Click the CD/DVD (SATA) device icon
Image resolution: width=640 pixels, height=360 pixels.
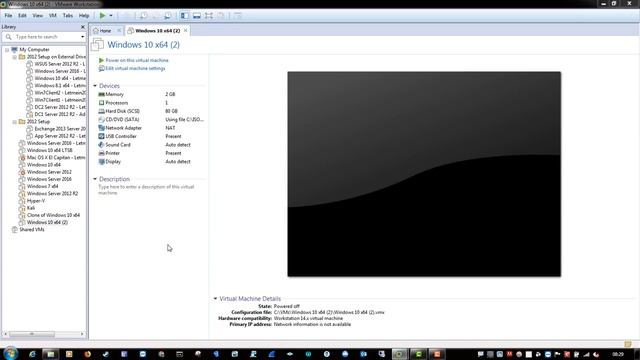tap(101, 120)
